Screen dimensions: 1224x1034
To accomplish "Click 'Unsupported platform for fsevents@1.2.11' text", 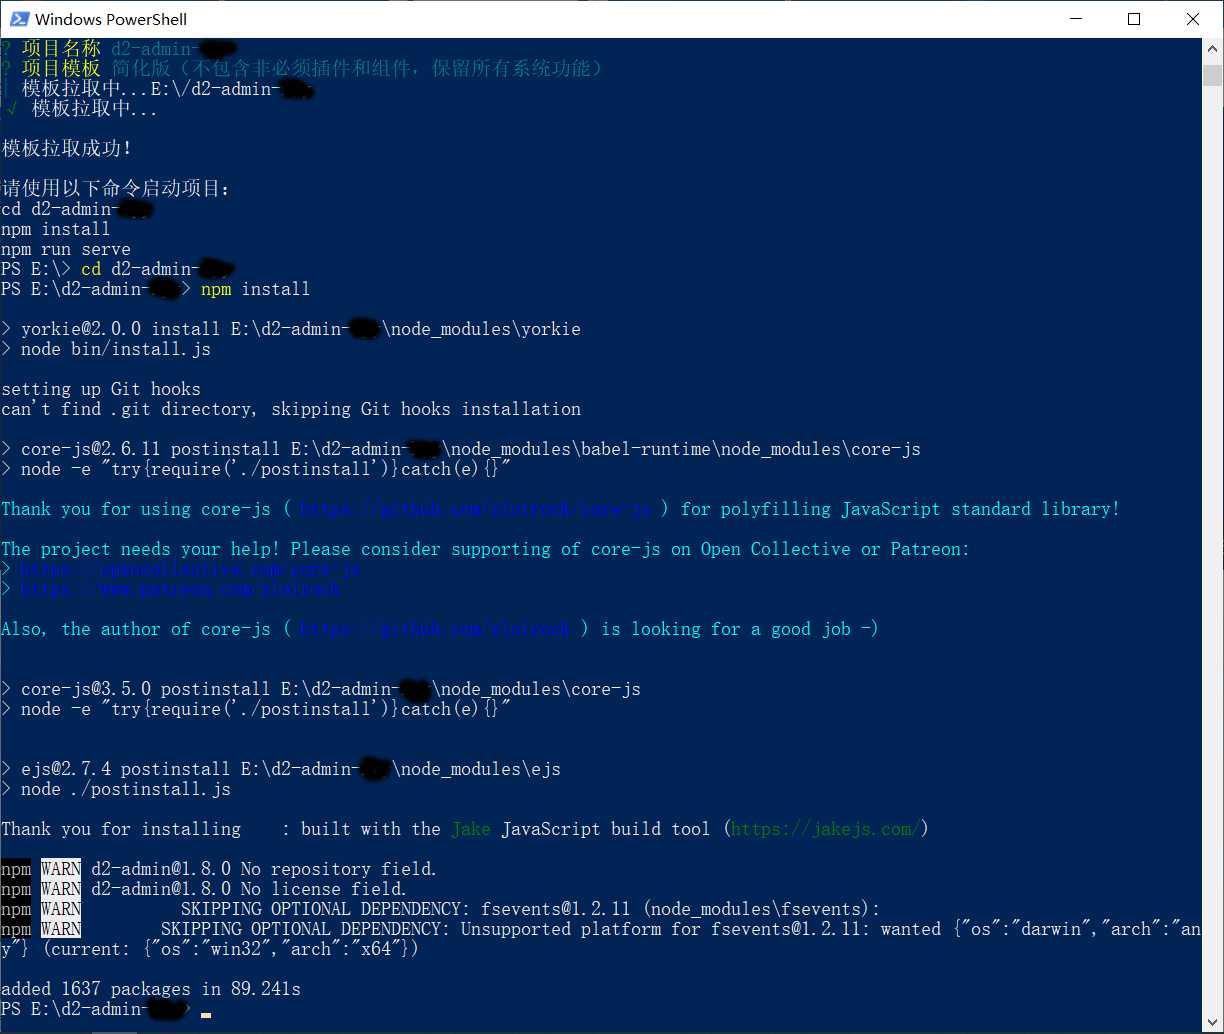I will click(660, 929).
